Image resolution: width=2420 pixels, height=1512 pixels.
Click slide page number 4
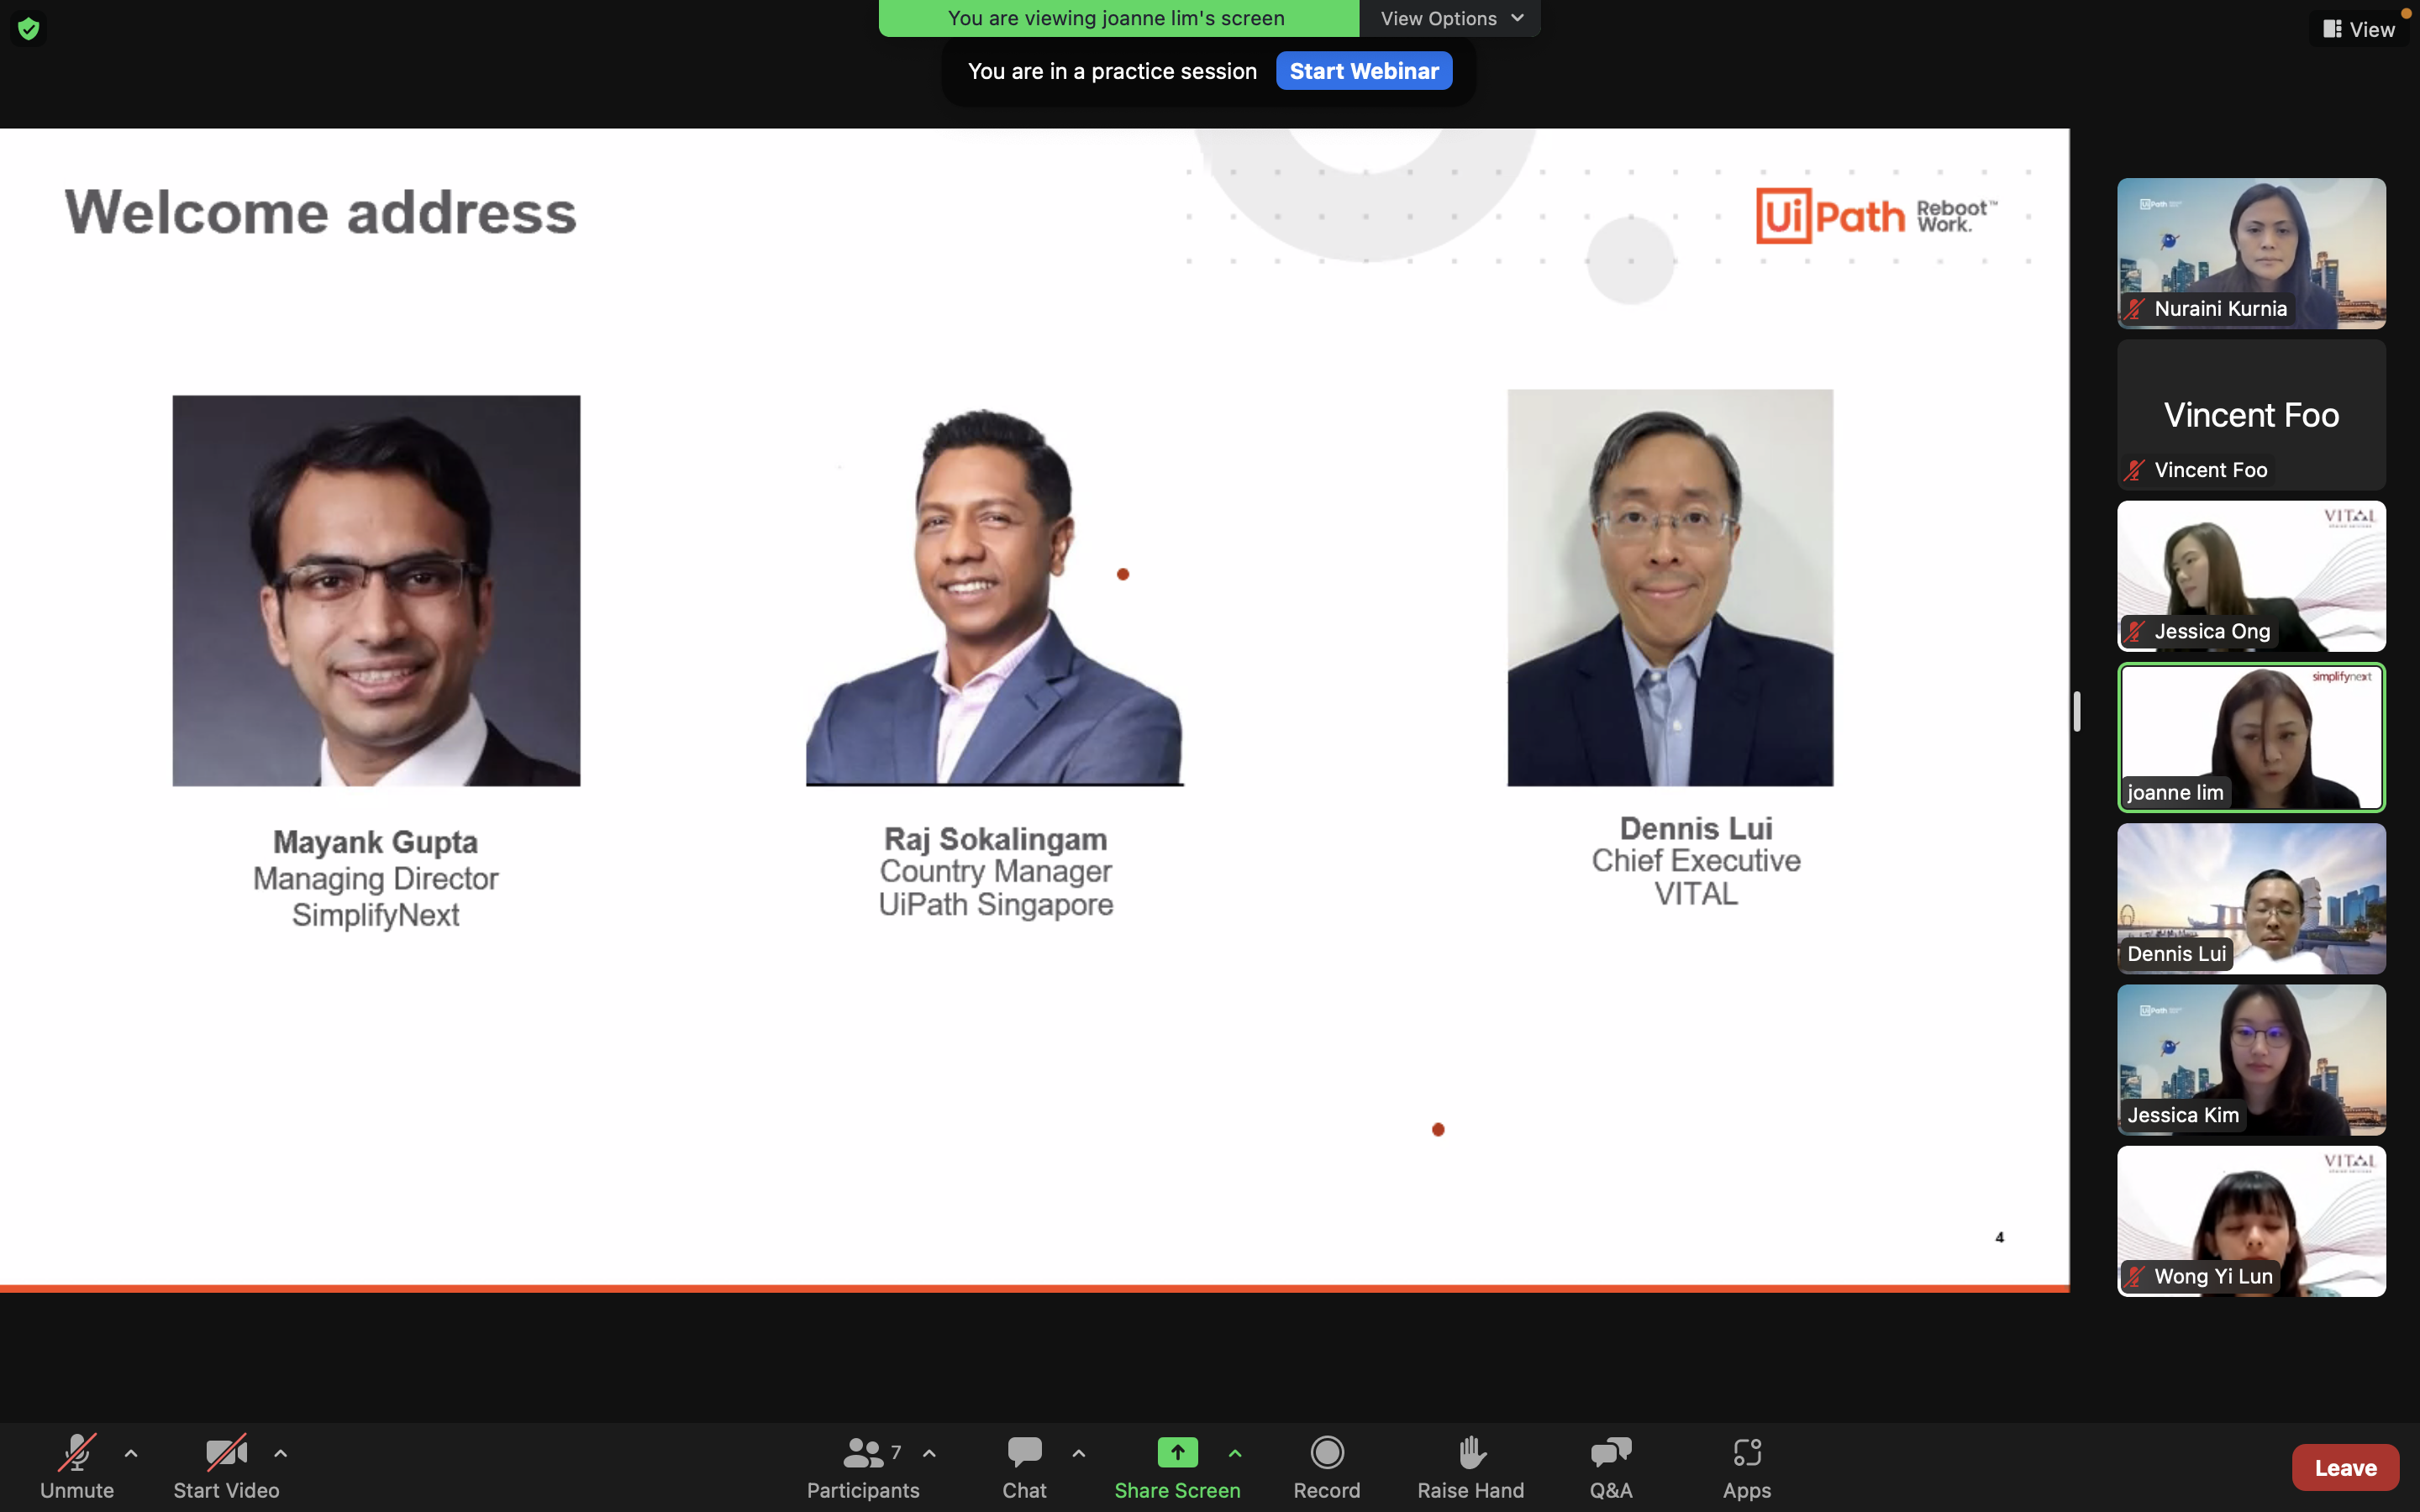tap(2000, 1237)
